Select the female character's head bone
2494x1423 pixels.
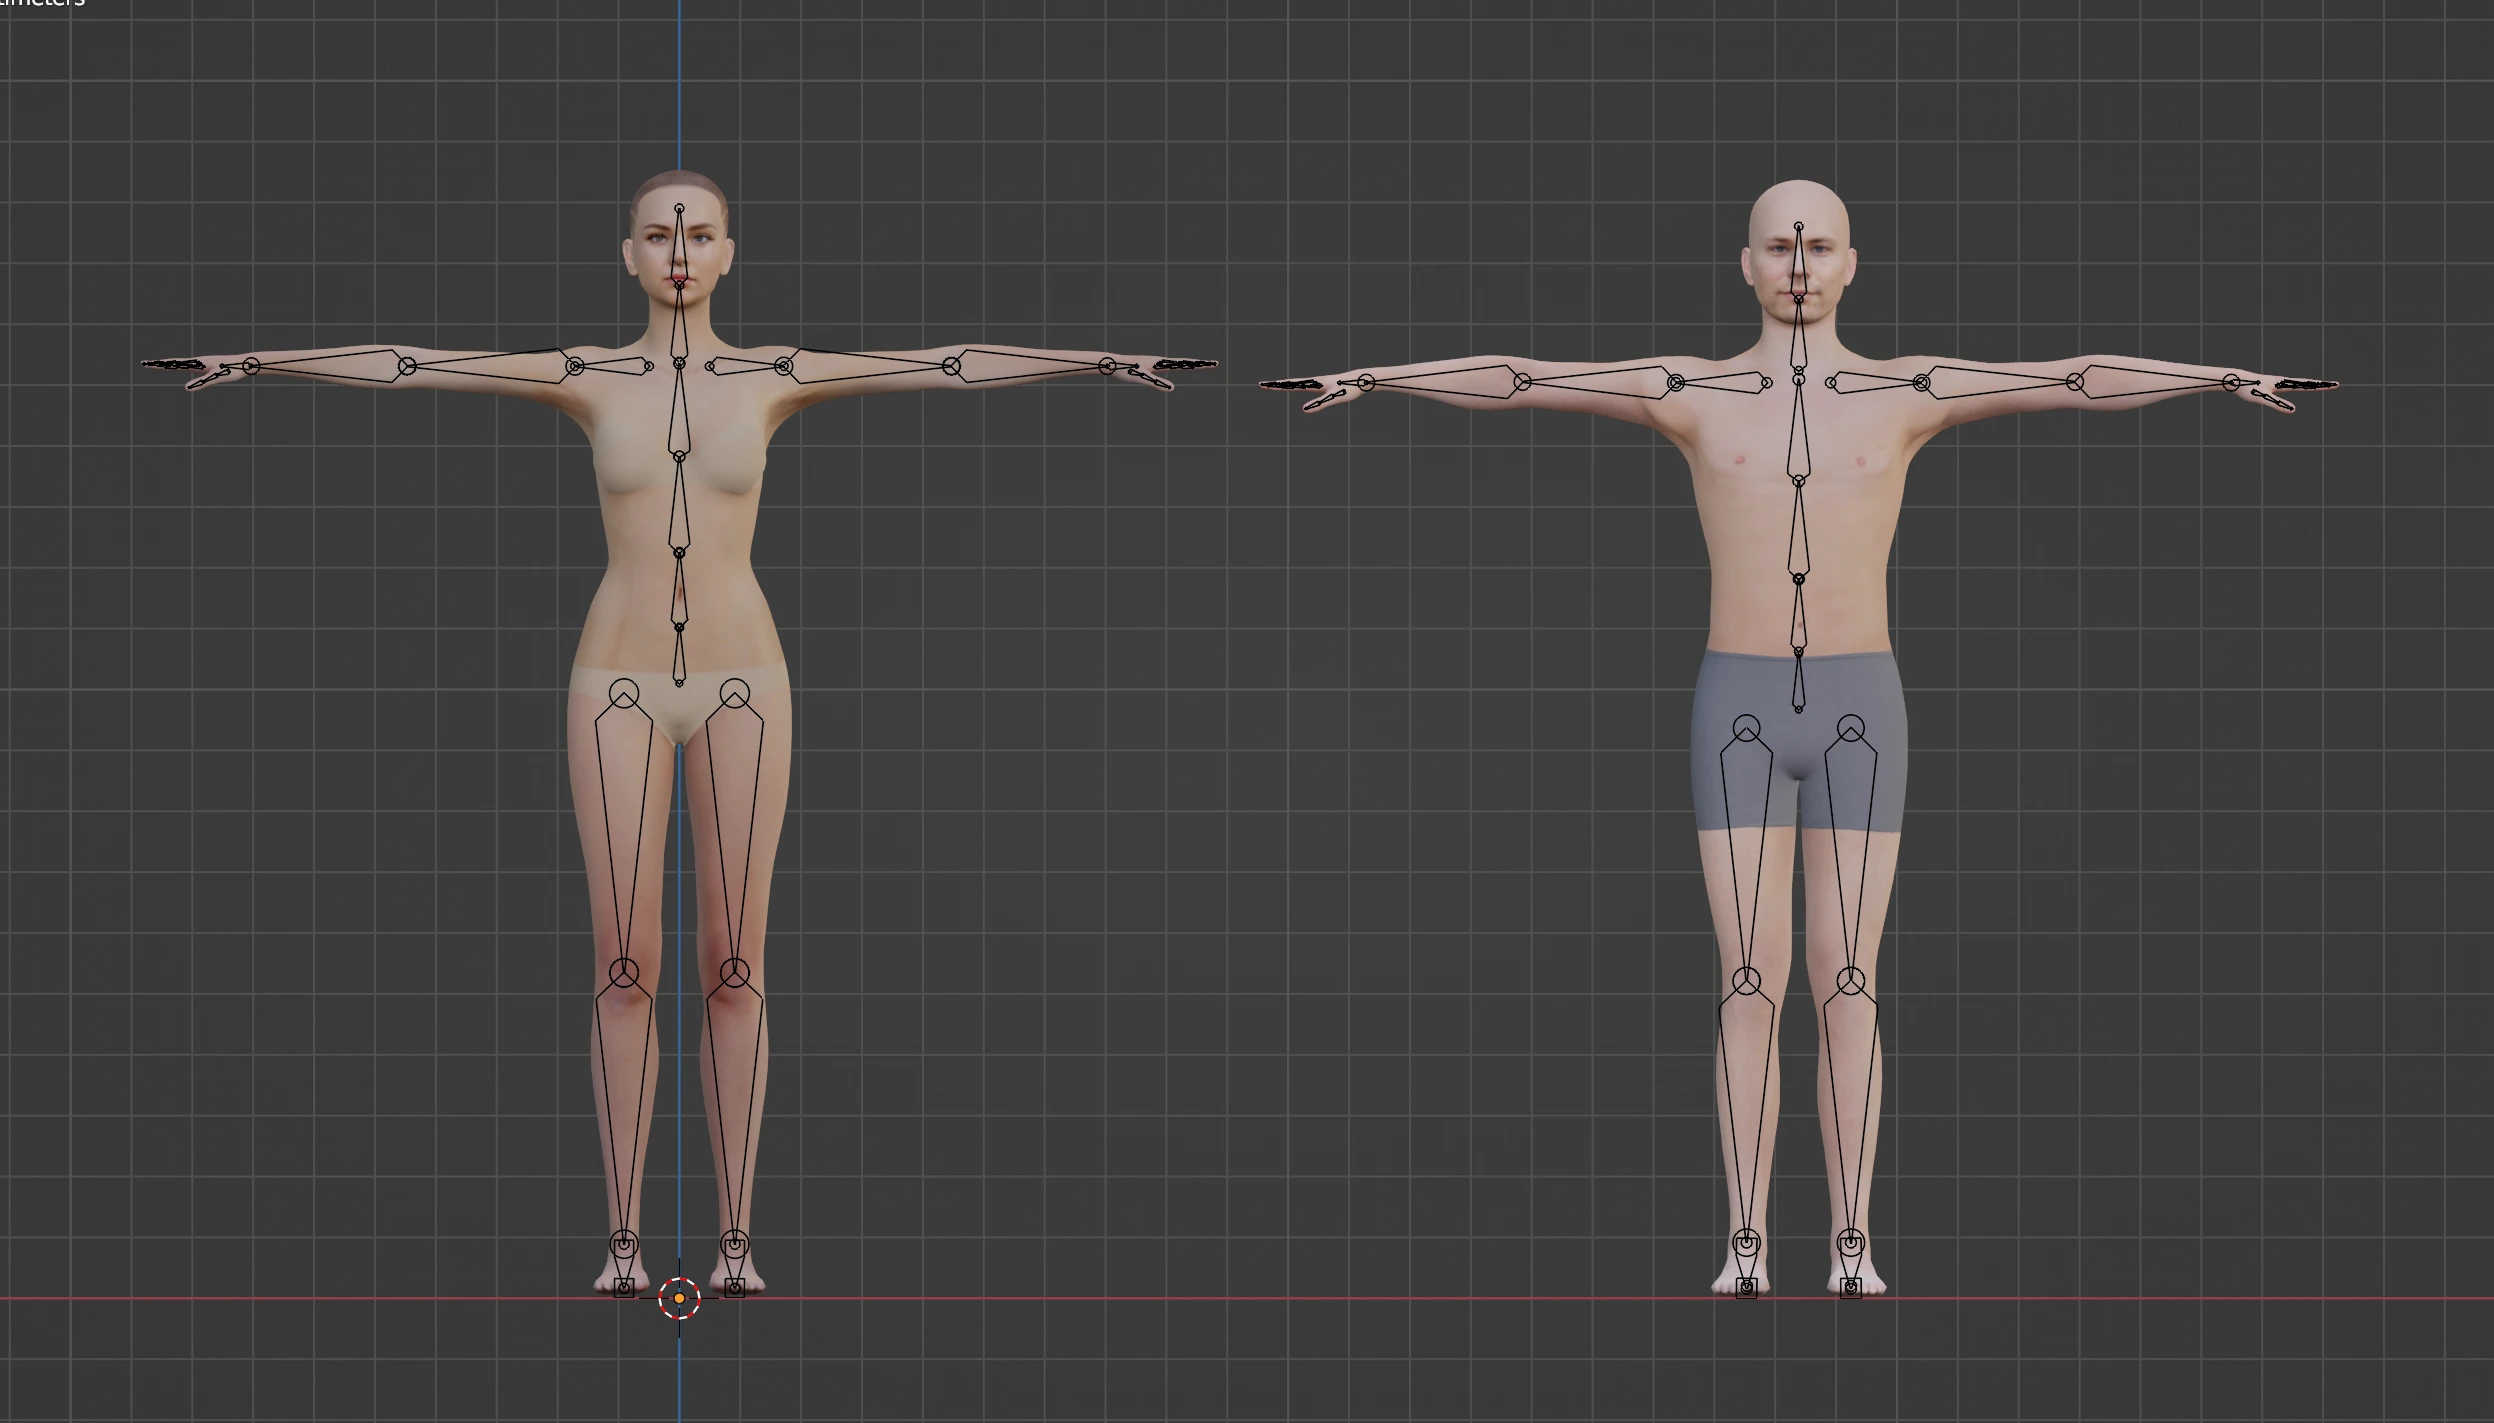pyautogui.click(x=679, y=246)
